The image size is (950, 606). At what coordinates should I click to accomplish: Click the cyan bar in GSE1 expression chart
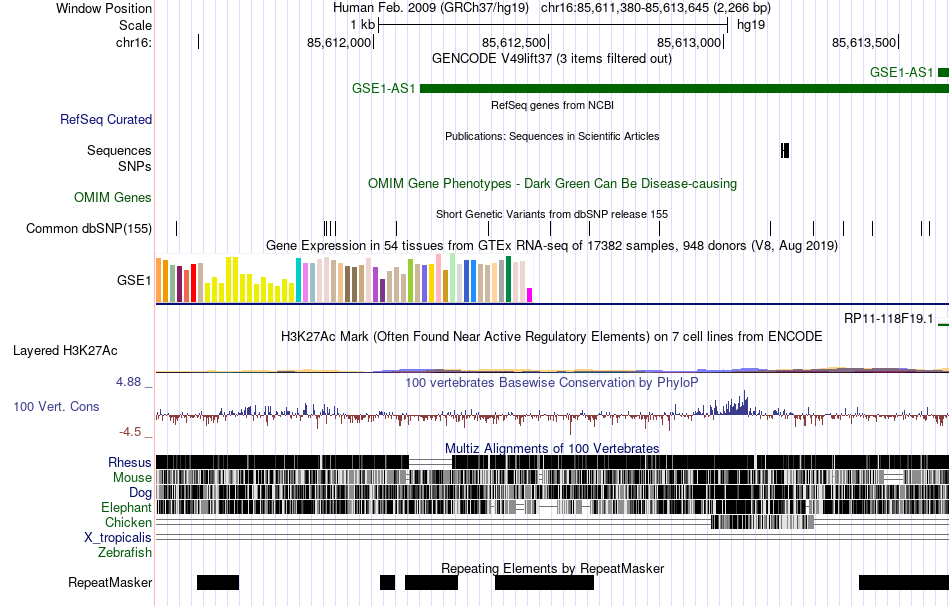298,280
